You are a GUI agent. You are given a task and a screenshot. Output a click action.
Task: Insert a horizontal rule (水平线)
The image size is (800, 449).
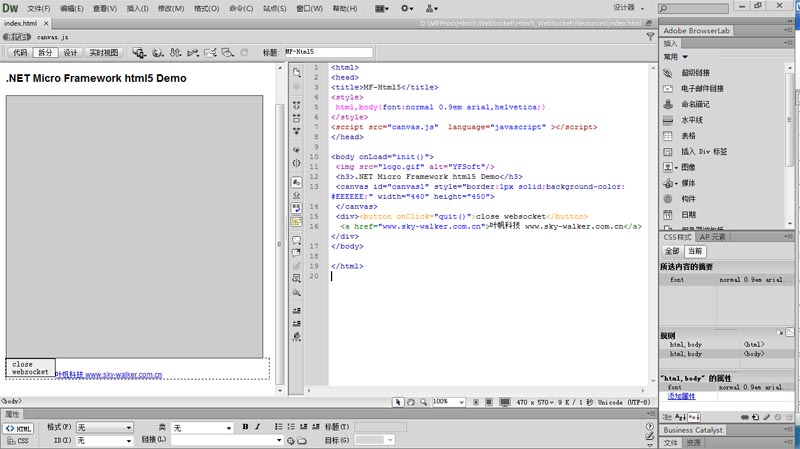[x=669, y=120]
